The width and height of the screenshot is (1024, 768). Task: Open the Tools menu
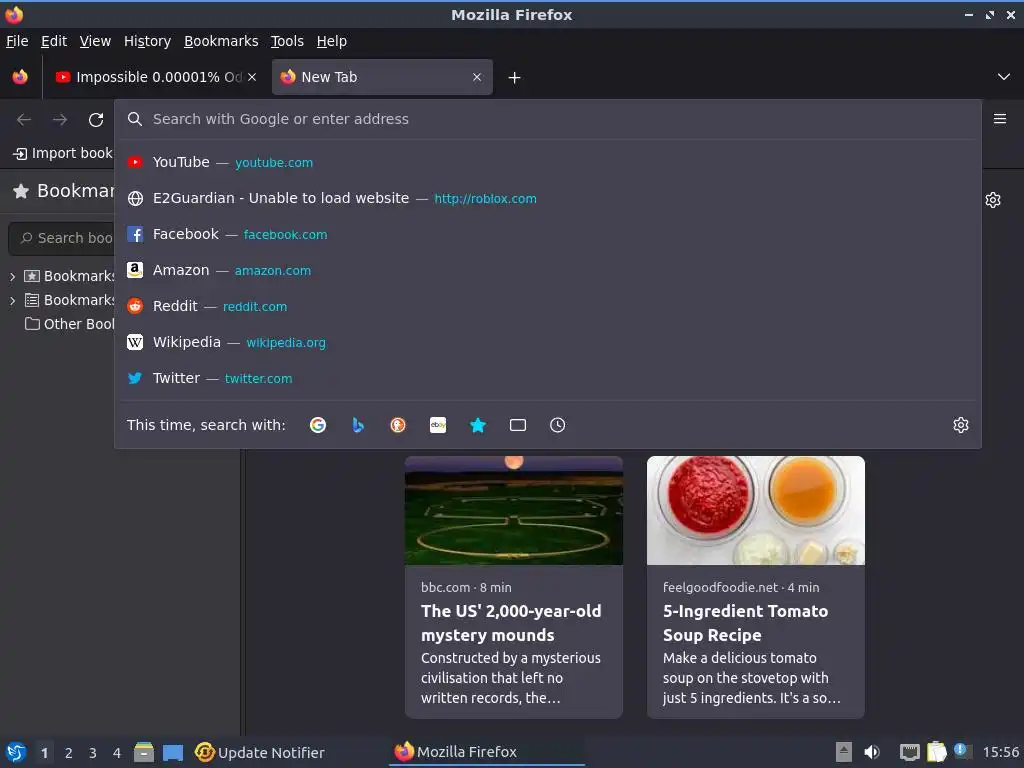pos(287,41)
